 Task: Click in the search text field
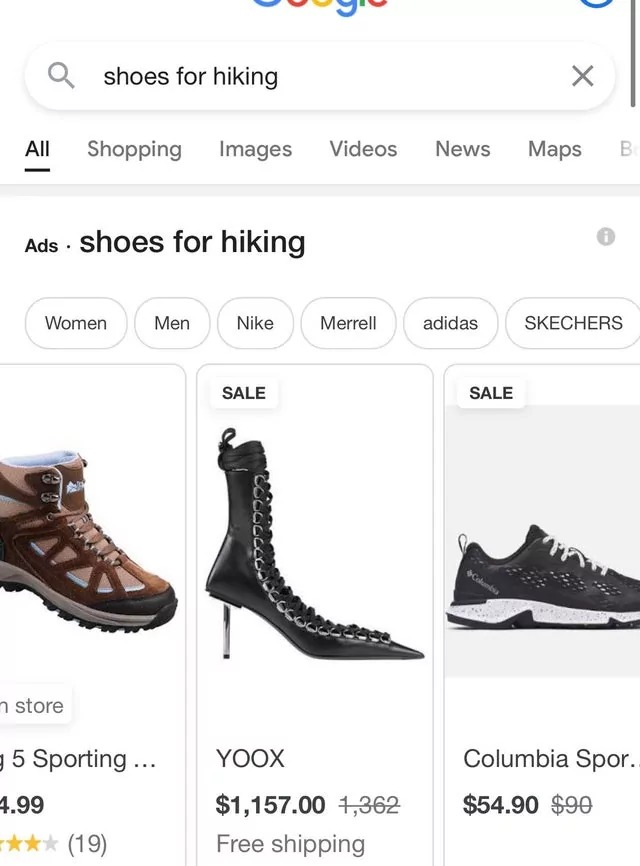[320, 76]
